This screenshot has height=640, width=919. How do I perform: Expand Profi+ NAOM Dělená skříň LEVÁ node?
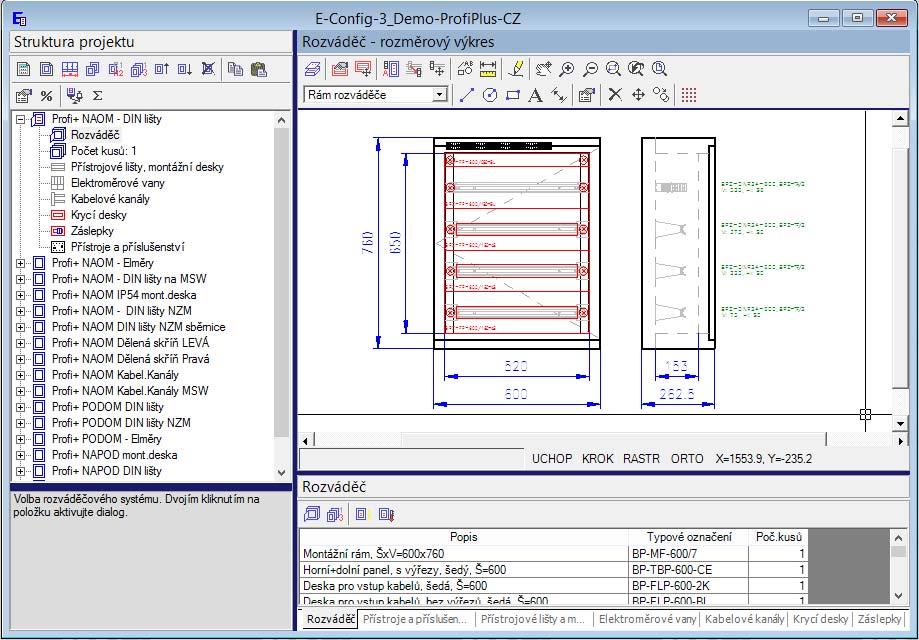(21, 343)
